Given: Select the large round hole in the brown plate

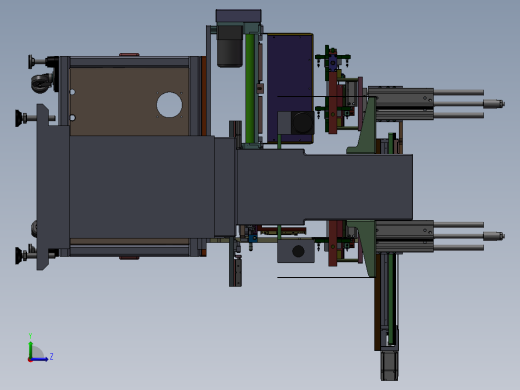Looking at the screenshot, I should [169, 105].
